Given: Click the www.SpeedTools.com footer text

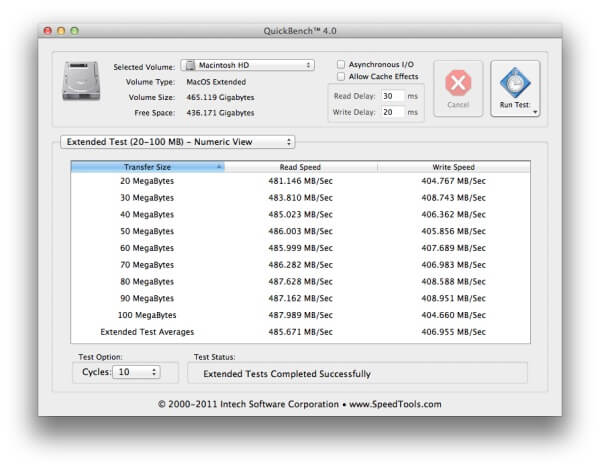Looking at the screenshot, I should point(395,404).
